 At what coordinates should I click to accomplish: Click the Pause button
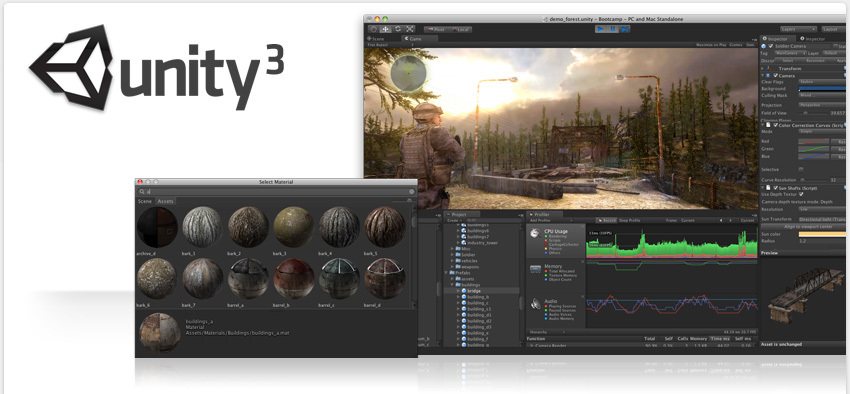[613, 29]
